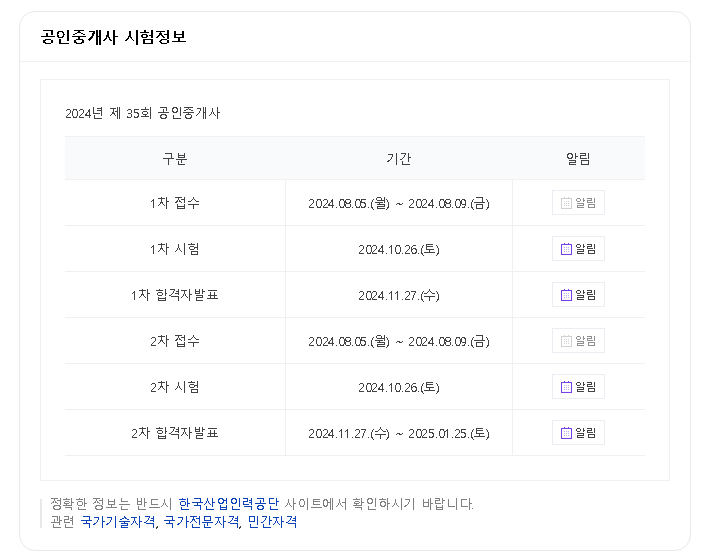Open the 민간자격 related link
Viewport: 702px width, 560px height.
[272, 522]
